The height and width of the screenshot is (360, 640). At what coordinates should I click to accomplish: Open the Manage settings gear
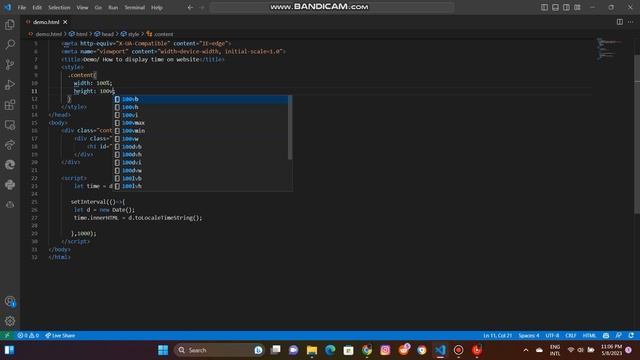coord(10,321)
